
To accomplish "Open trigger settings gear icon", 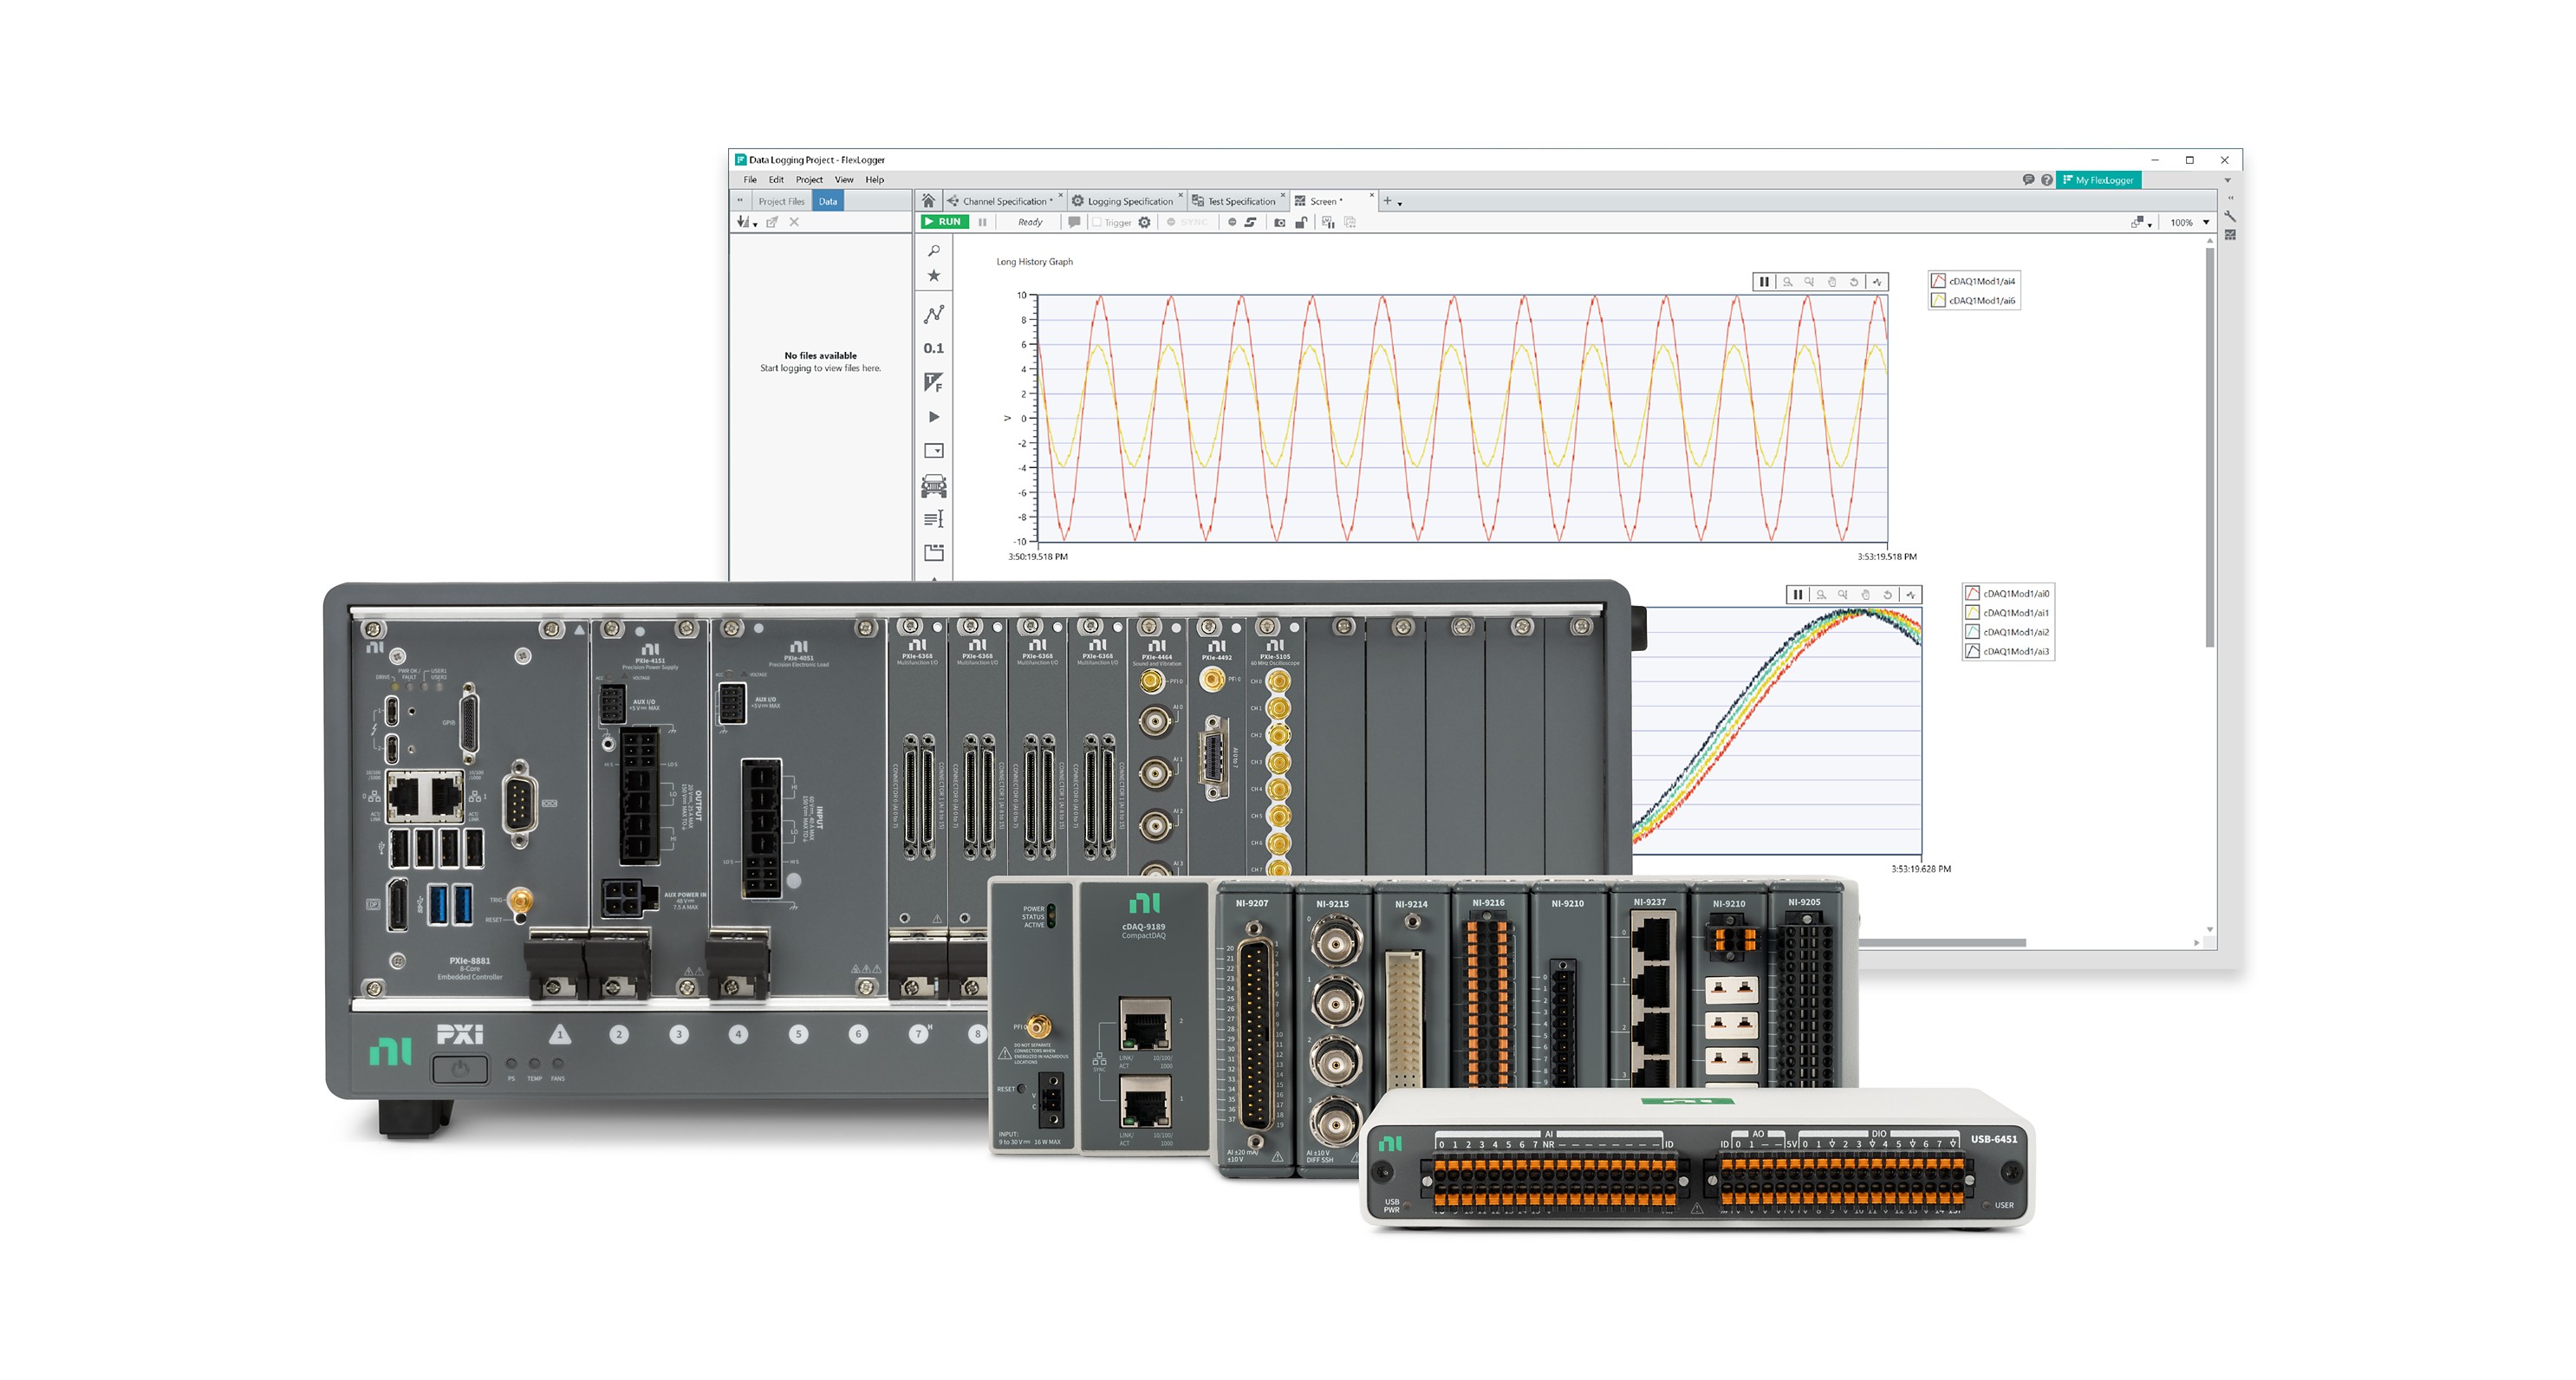I will tap(1145, 222).
